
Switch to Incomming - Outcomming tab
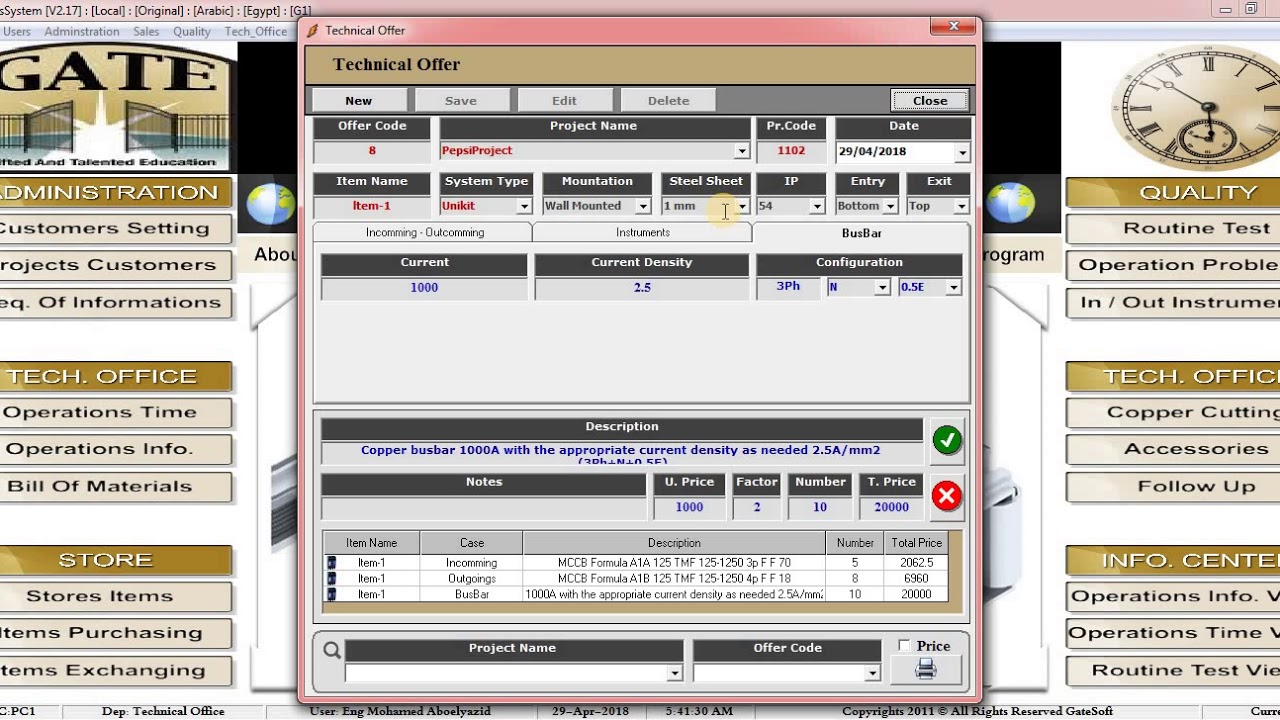click(x=424, y=232)
